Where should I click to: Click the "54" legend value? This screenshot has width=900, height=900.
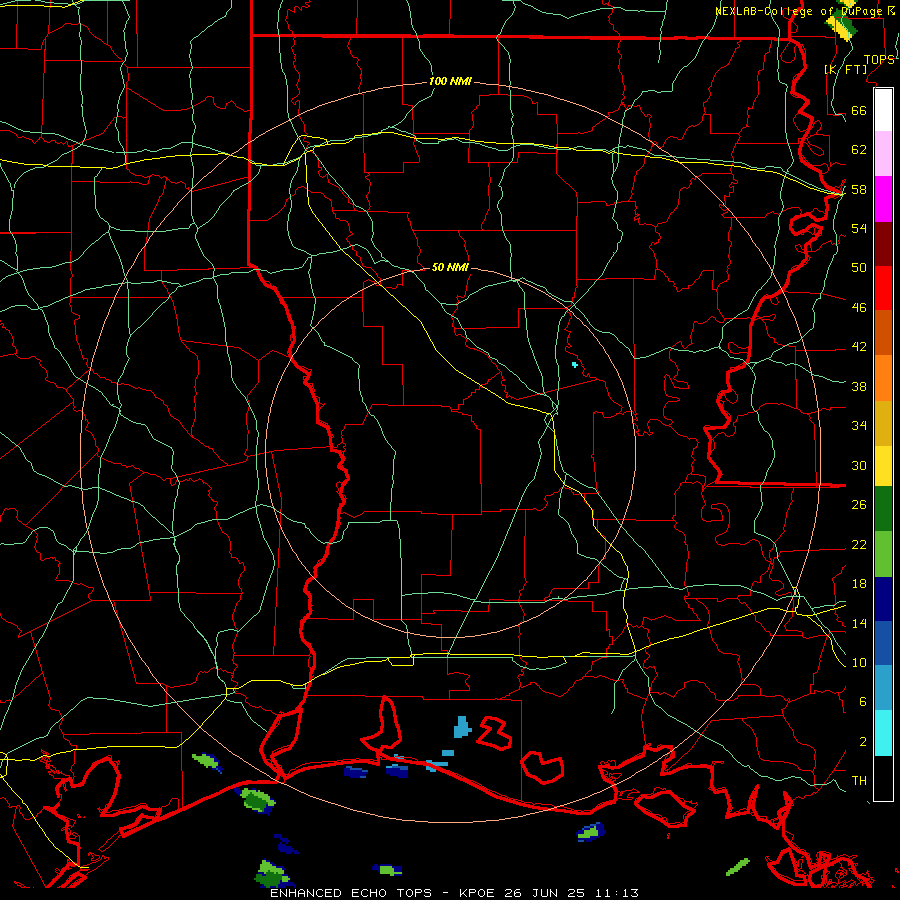859,228
